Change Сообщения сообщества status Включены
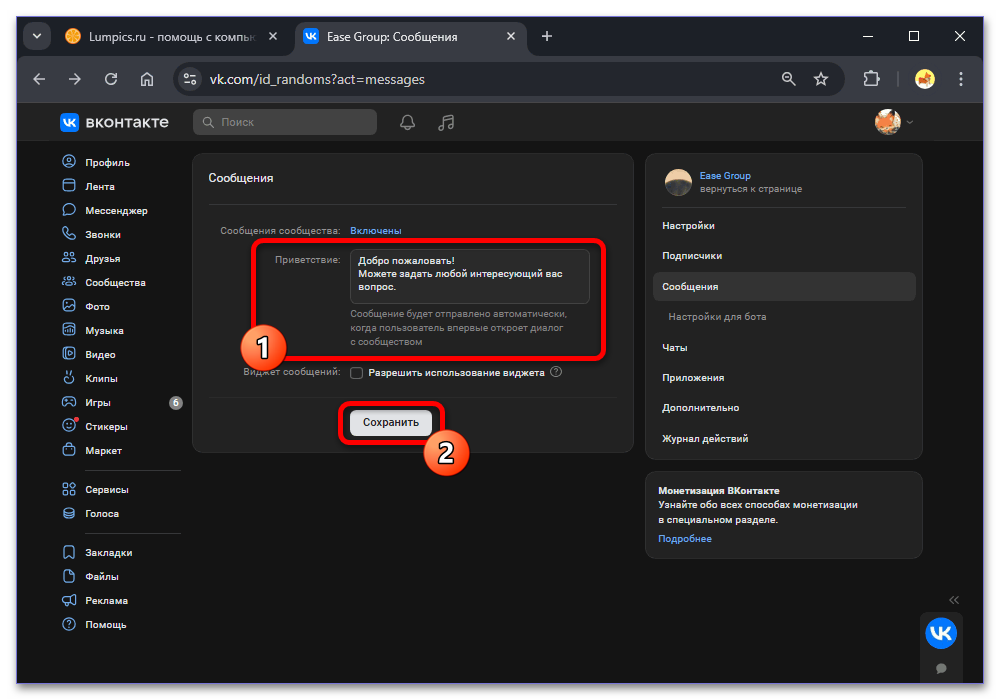 click(x=376, y=231)
